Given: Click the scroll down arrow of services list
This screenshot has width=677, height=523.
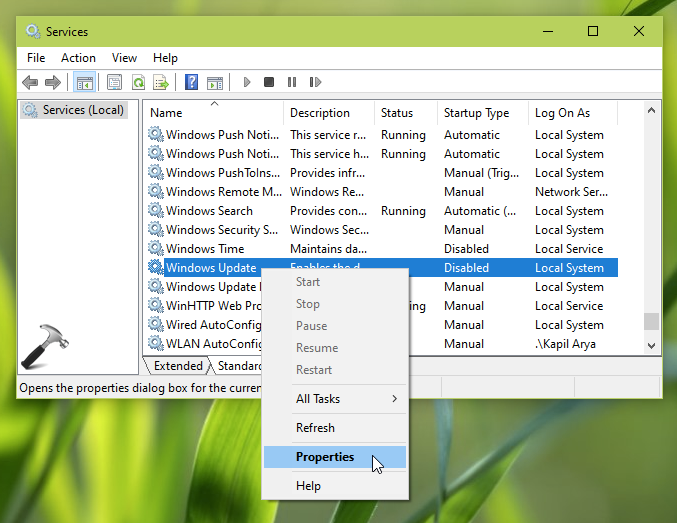Looking at the screenshot, I should [x=651, y=344].
